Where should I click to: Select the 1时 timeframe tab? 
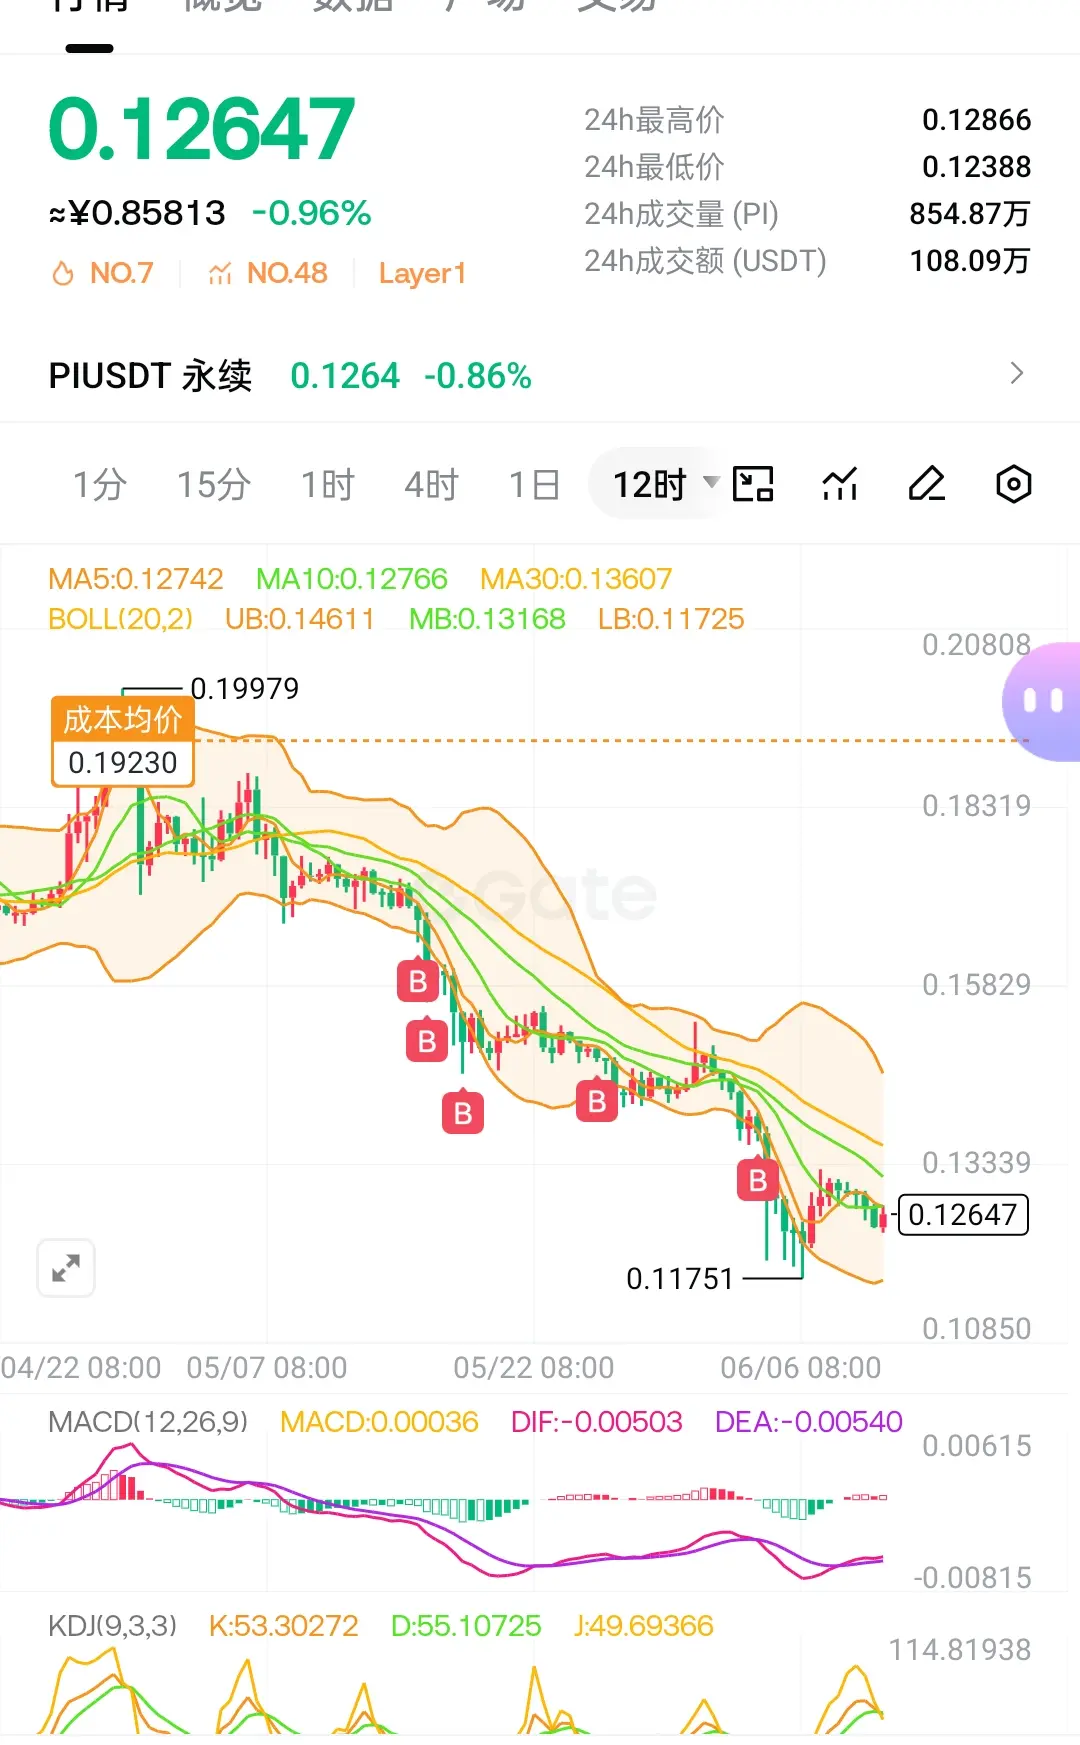click(328, 485)
